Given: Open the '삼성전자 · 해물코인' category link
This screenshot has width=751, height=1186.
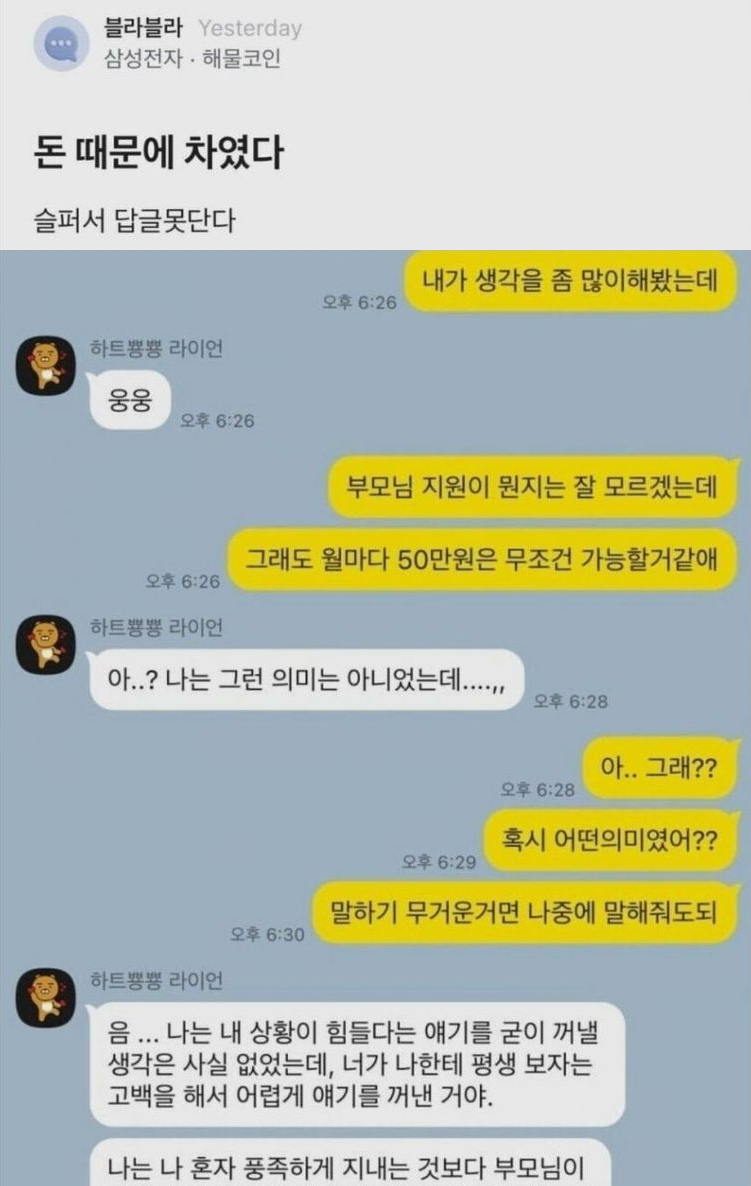Looking at the screenshot, I should pos(192,58).
